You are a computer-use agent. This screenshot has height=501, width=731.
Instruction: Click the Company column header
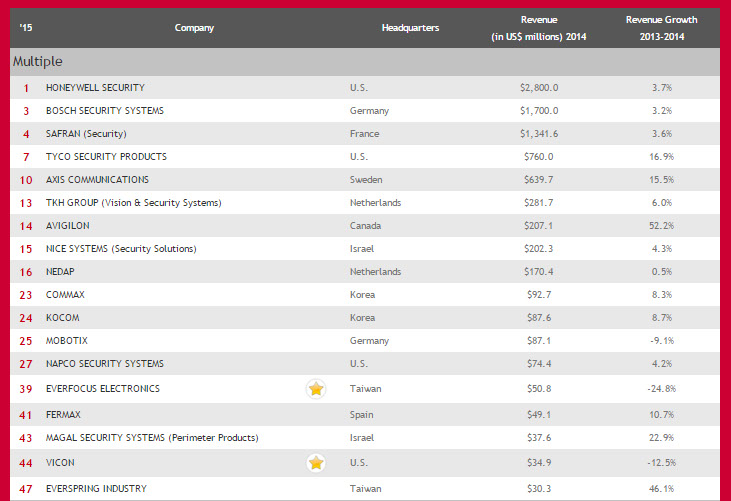click(194, 28)
